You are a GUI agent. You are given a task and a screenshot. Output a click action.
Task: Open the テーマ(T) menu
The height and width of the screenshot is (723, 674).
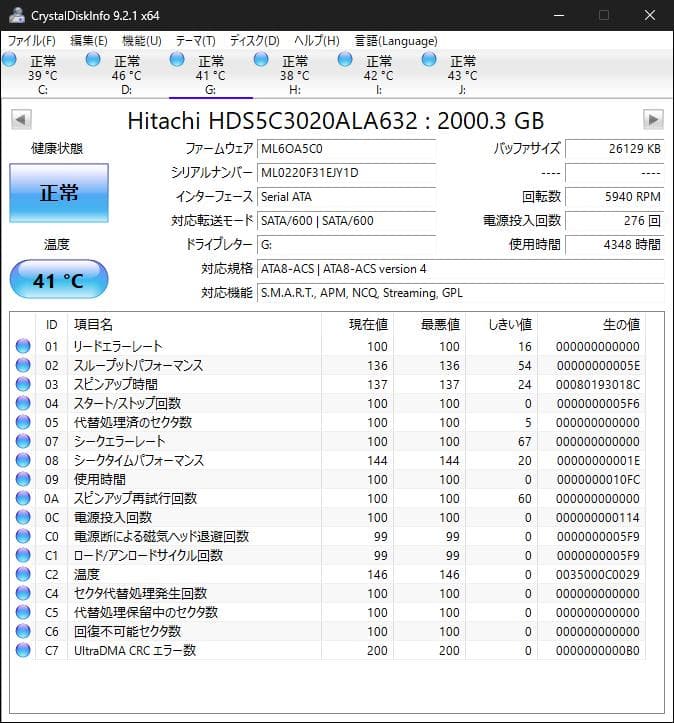195,41
